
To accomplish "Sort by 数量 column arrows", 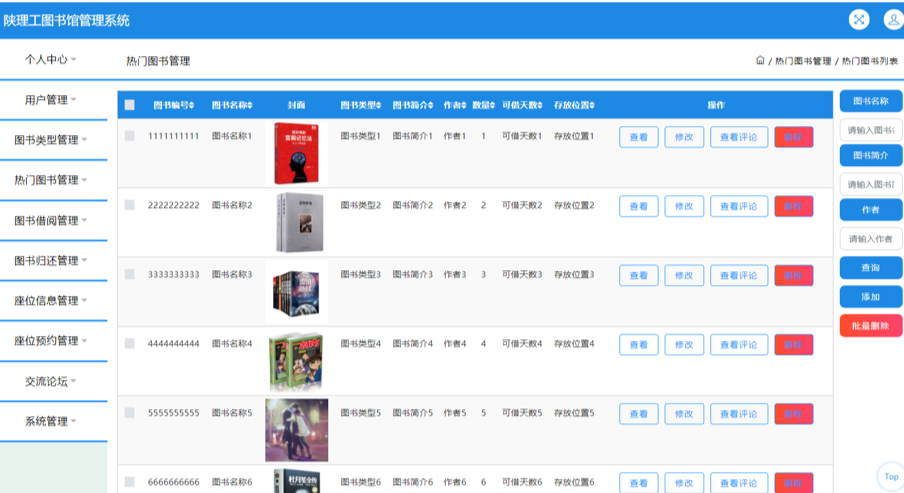I will point(492,105).
